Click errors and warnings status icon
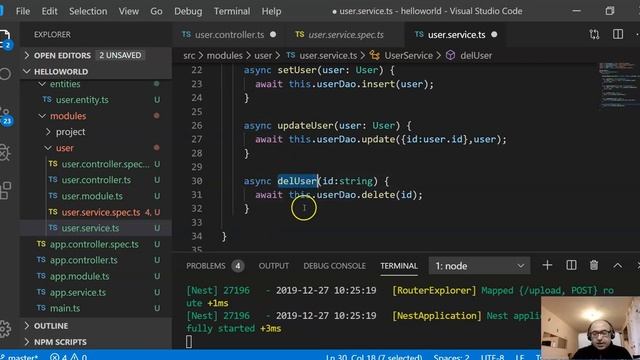640x360 pixels. coord(68,357)
